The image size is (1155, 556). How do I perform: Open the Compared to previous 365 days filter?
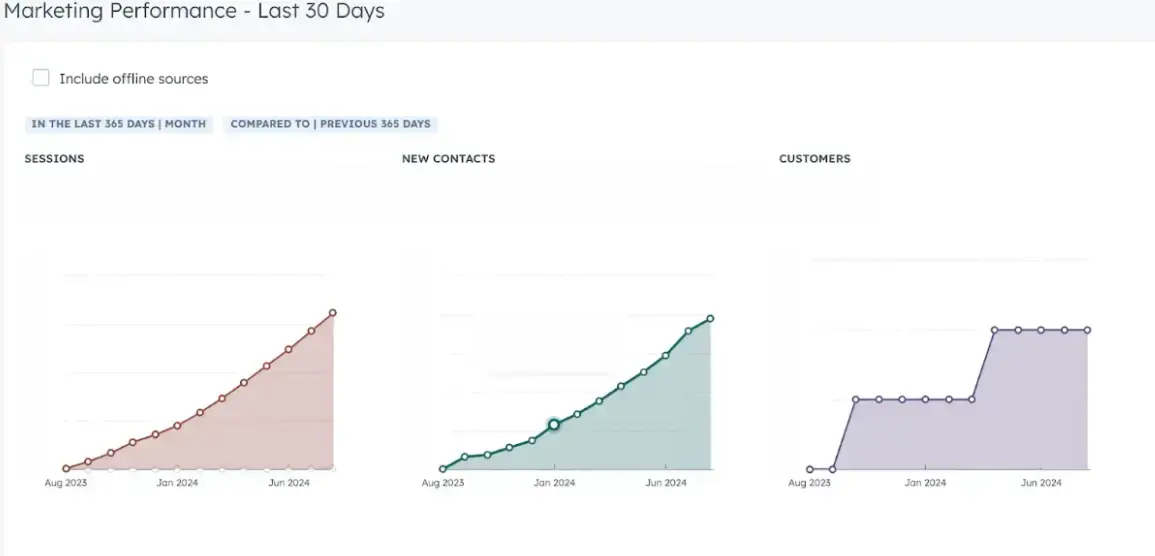pos(330,124)
